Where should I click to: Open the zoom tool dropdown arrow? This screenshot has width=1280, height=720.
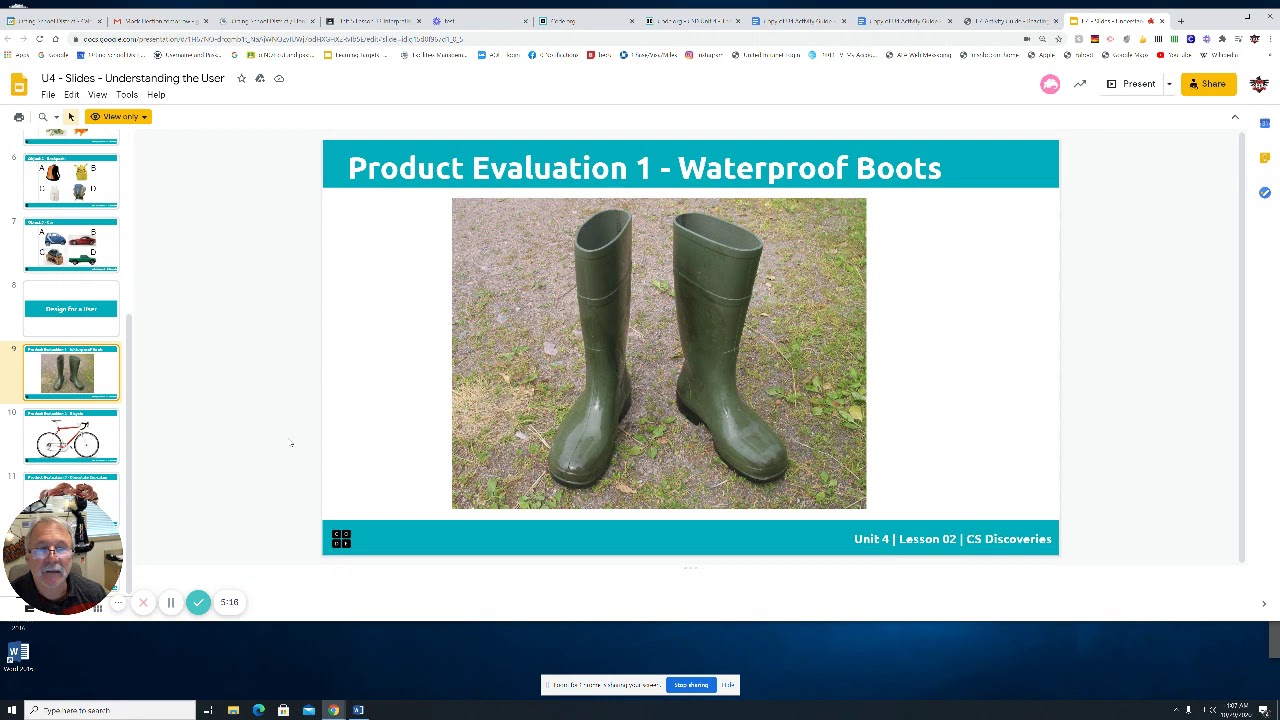(x=56, y=117)
